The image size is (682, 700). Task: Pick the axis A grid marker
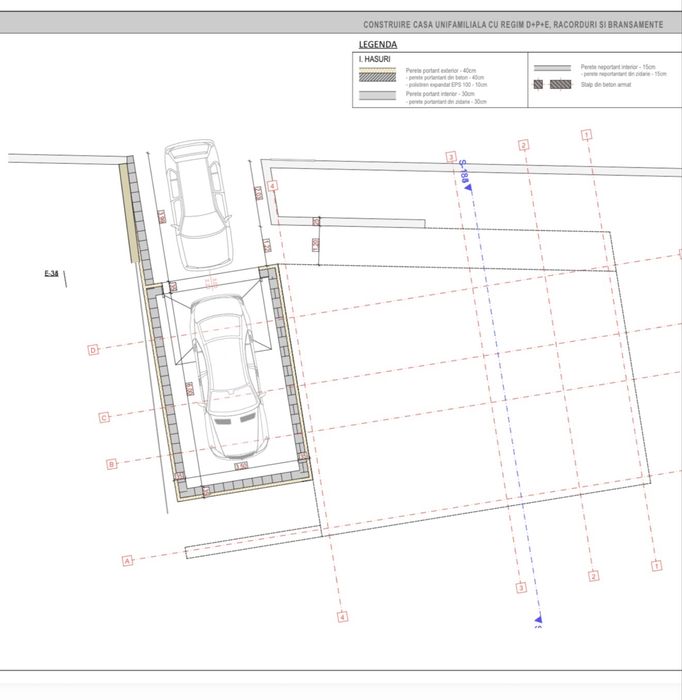point(128,561)
